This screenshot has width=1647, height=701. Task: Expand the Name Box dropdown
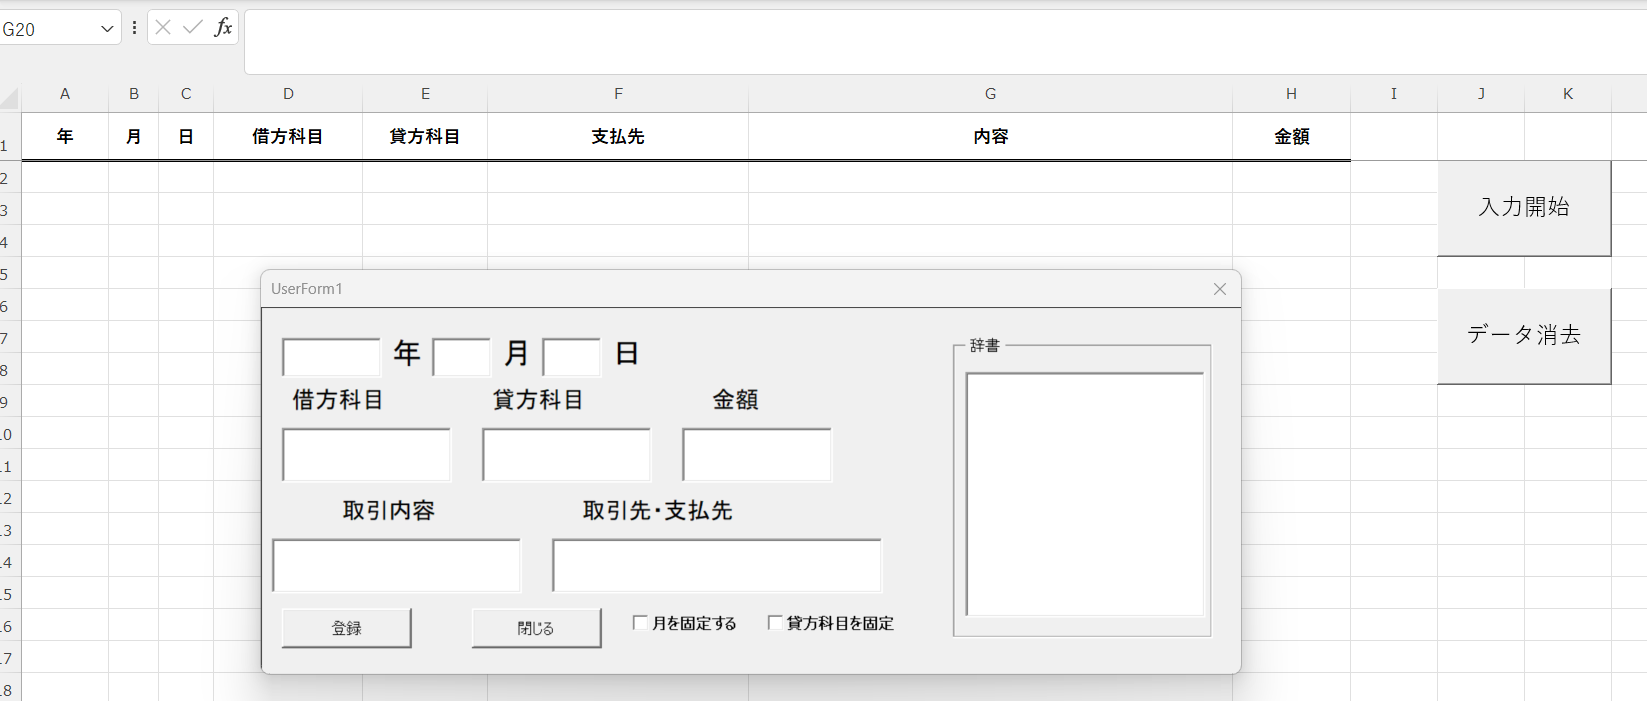pos(107,29)
